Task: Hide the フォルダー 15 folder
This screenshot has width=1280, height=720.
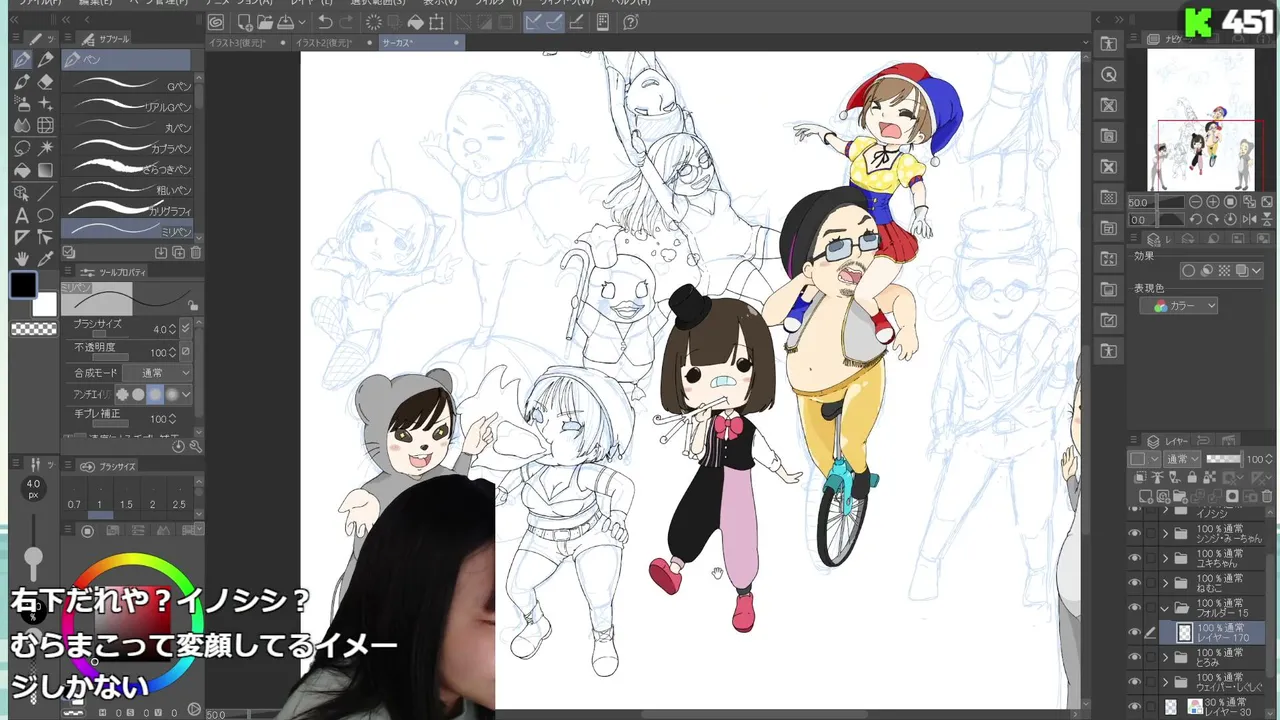Action: (1134, 607)
